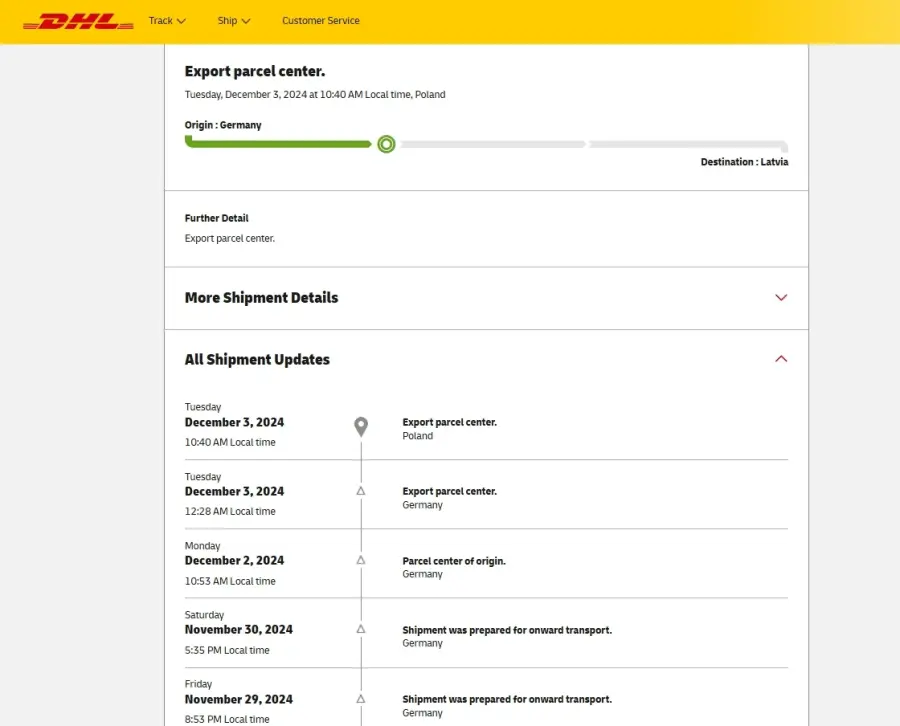
Task: Click the Export parcel center Poland entry
Action: (x=449, y=429)
